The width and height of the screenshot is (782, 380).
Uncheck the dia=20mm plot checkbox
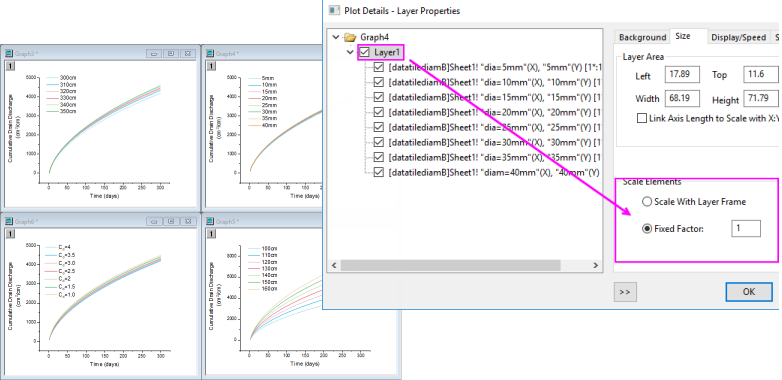379,112
